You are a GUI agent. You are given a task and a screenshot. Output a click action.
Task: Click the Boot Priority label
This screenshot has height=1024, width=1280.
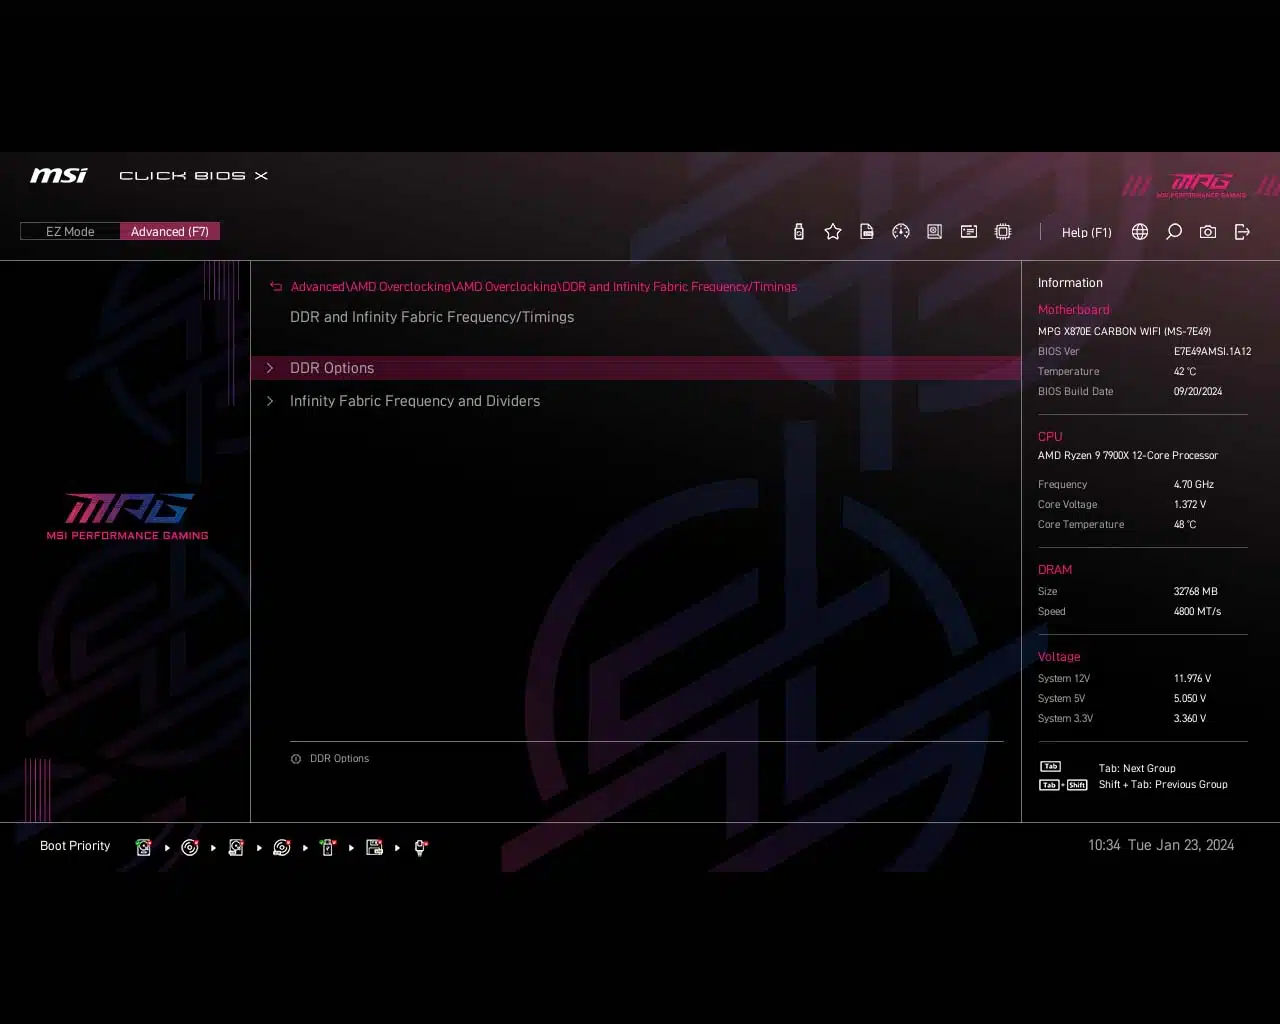(x=75, y=846)
